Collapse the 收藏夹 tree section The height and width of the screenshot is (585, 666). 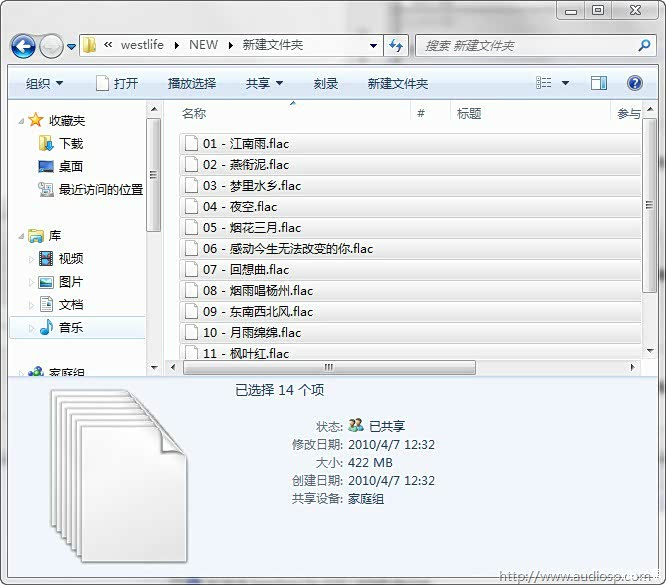[22, 121]
